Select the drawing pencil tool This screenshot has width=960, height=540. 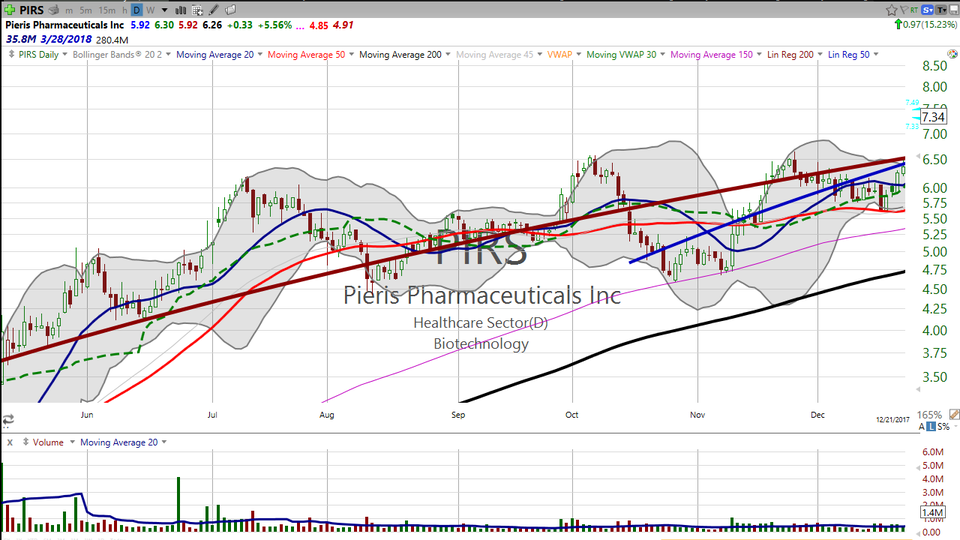pyautogui.click(x=213, y=10)
